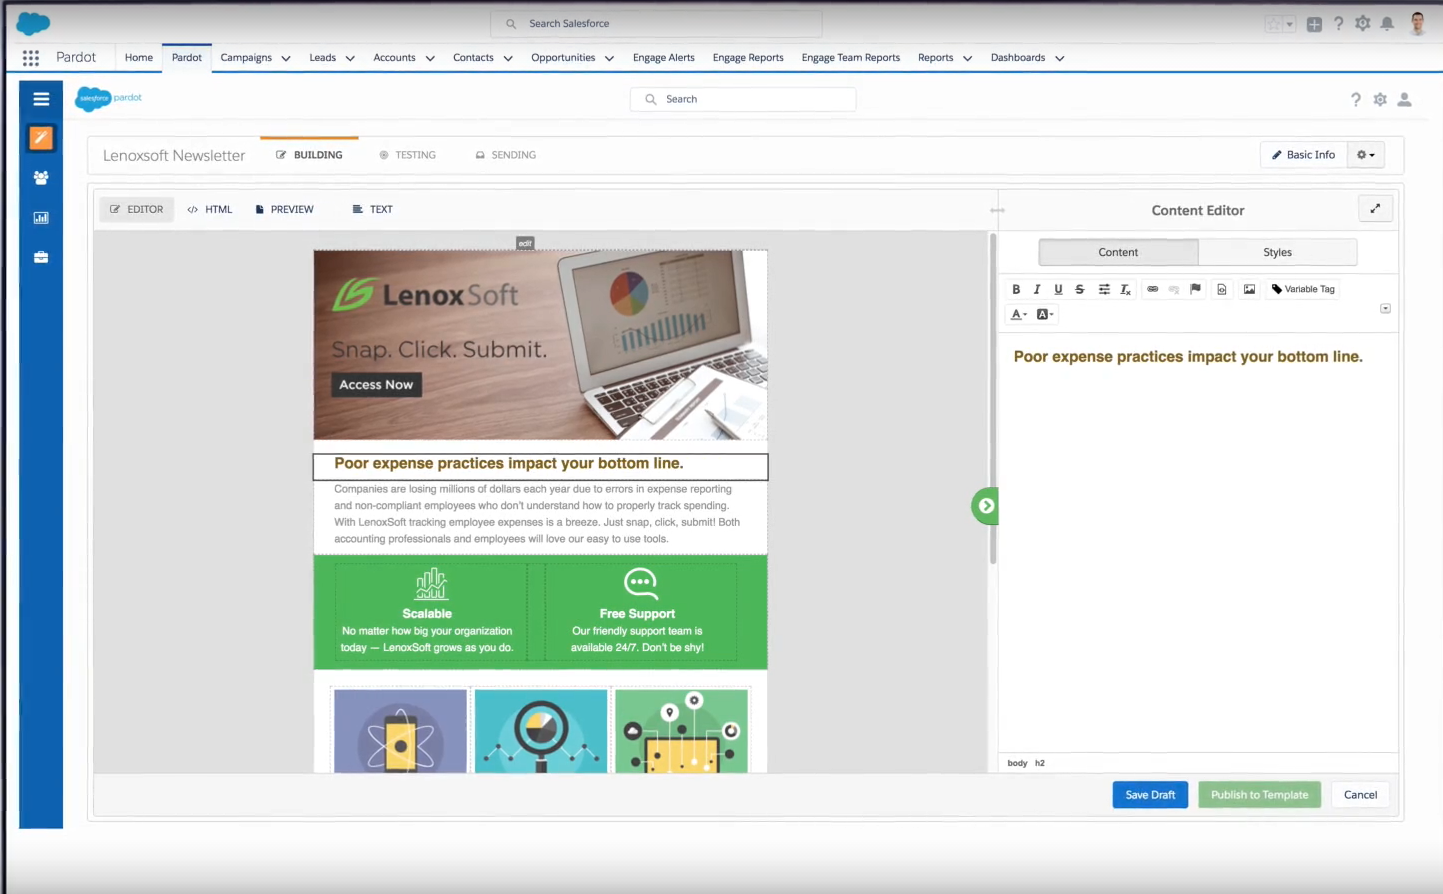Open the text color dropdown
Viewport: 1443px width, 894px height.
tap(1018, 314)
